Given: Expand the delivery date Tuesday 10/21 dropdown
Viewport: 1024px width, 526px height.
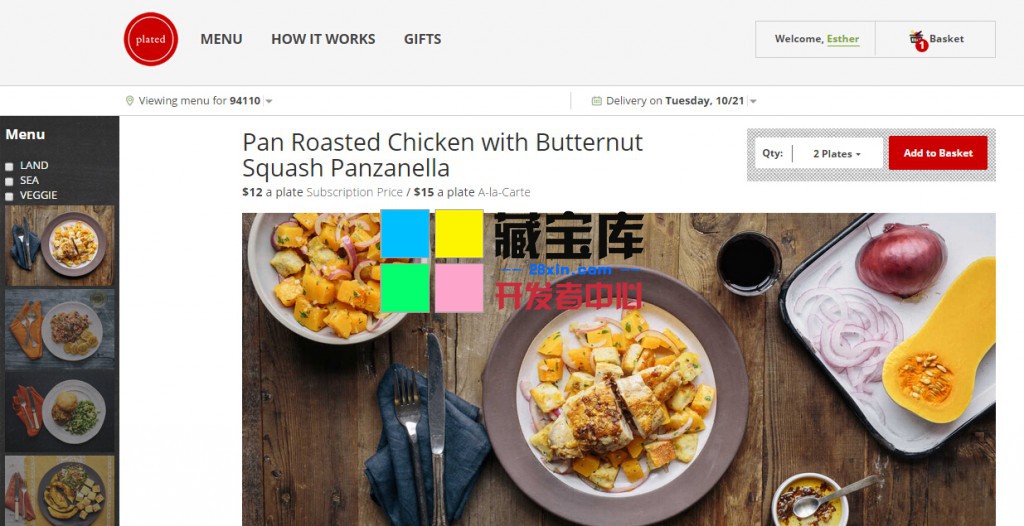Looking at the screenshot, I should tap(753, 101).
